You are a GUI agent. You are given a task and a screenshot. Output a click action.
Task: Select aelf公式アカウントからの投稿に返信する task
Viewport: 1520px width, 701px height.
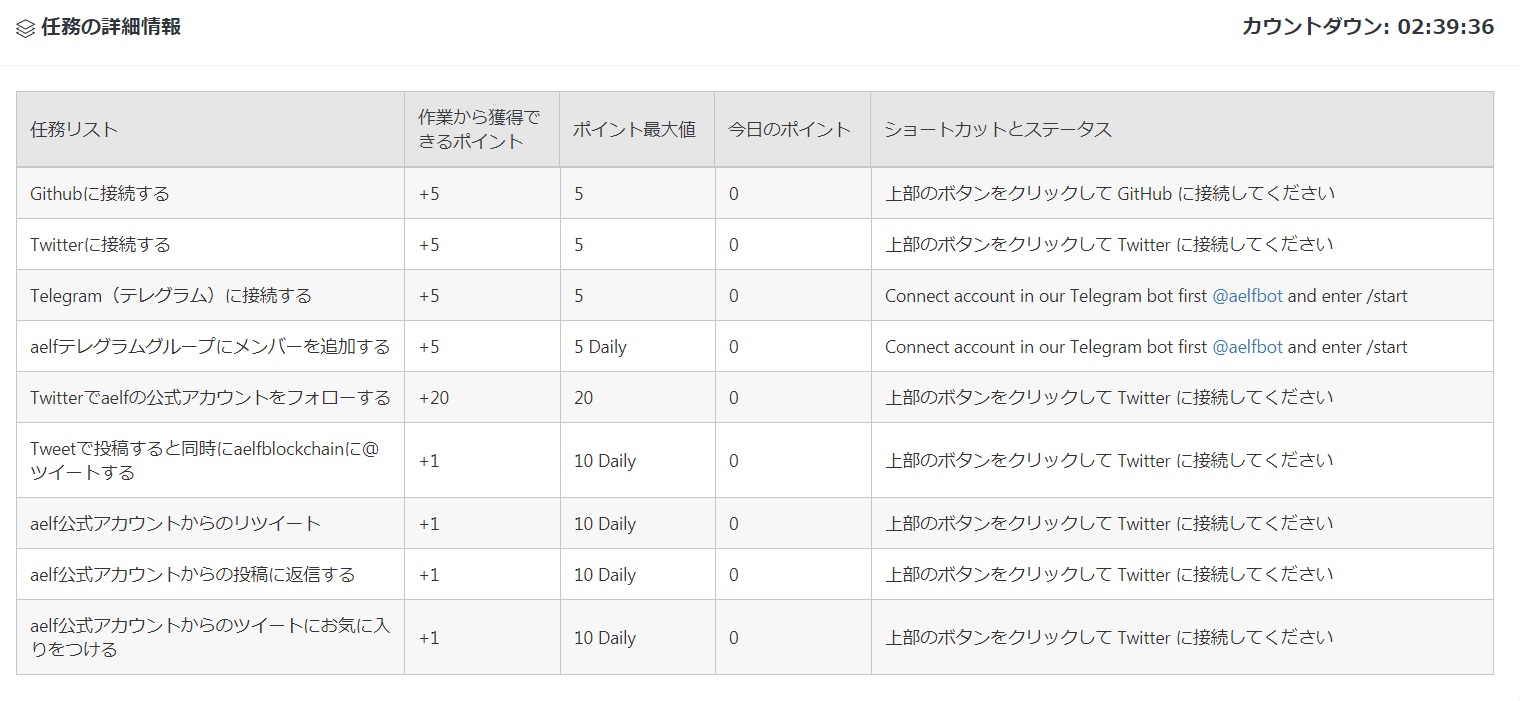coord(192,575)
